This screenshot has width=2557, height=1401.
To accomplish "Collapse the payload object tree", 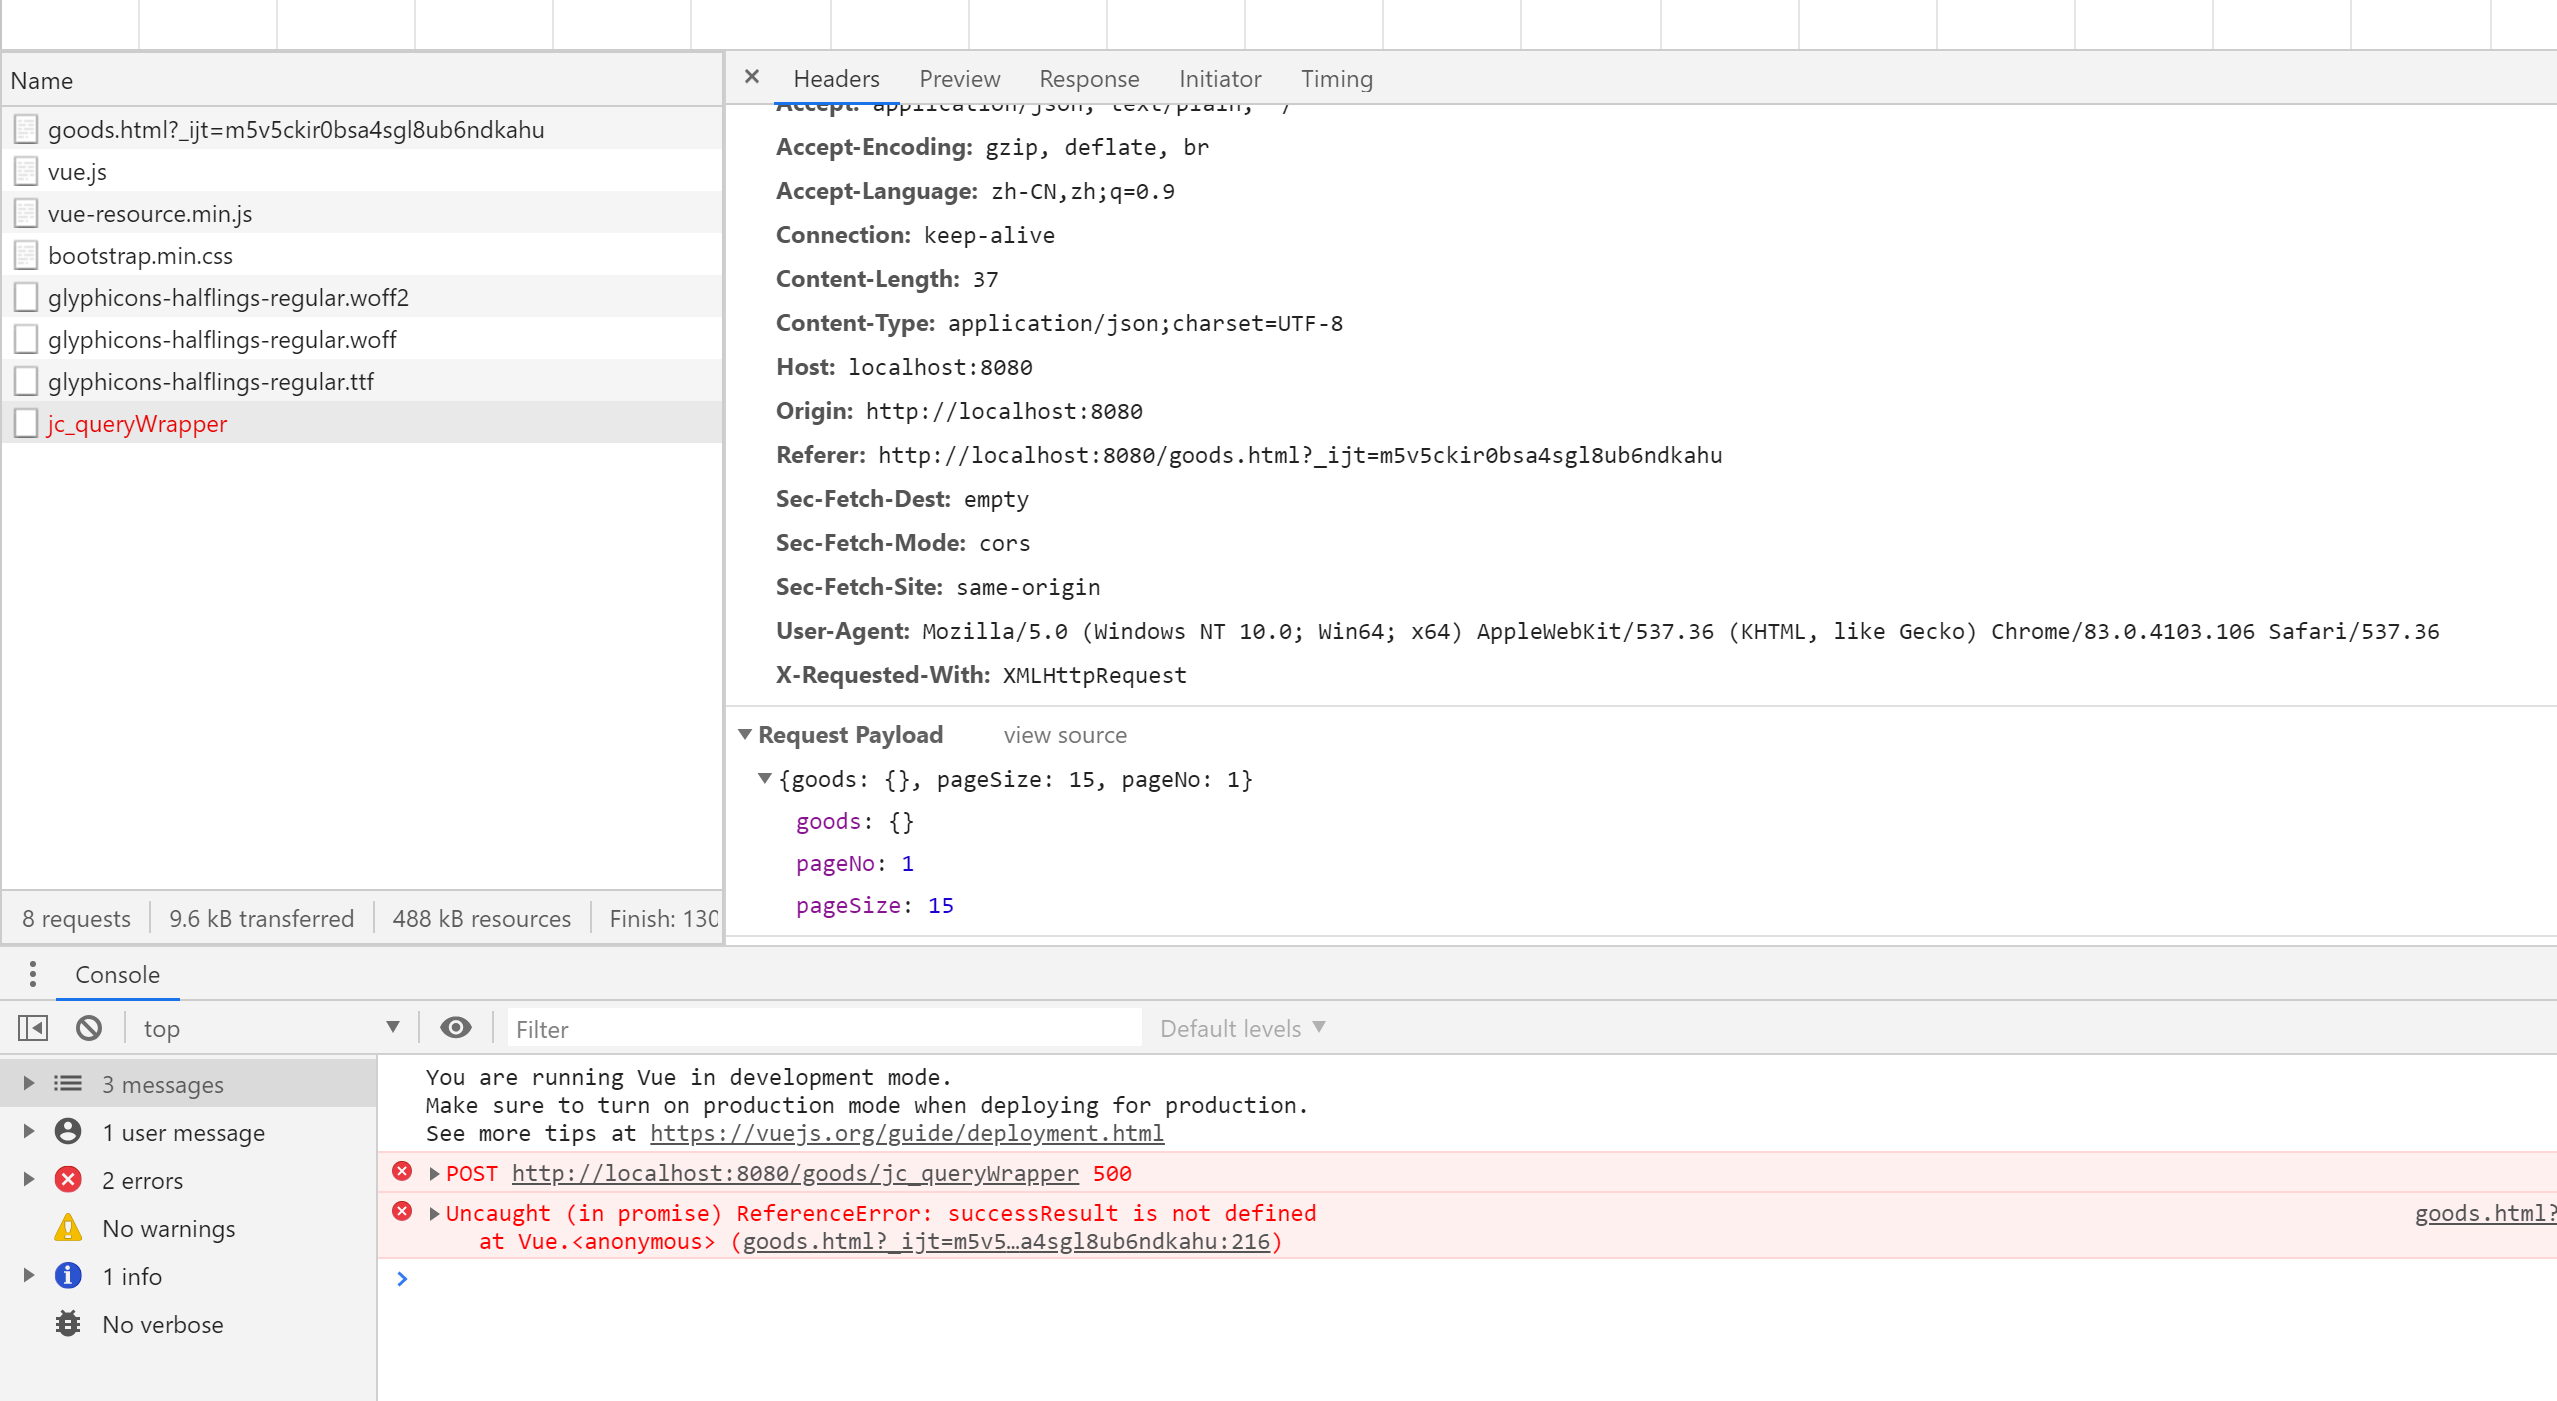I will (764, 778).
